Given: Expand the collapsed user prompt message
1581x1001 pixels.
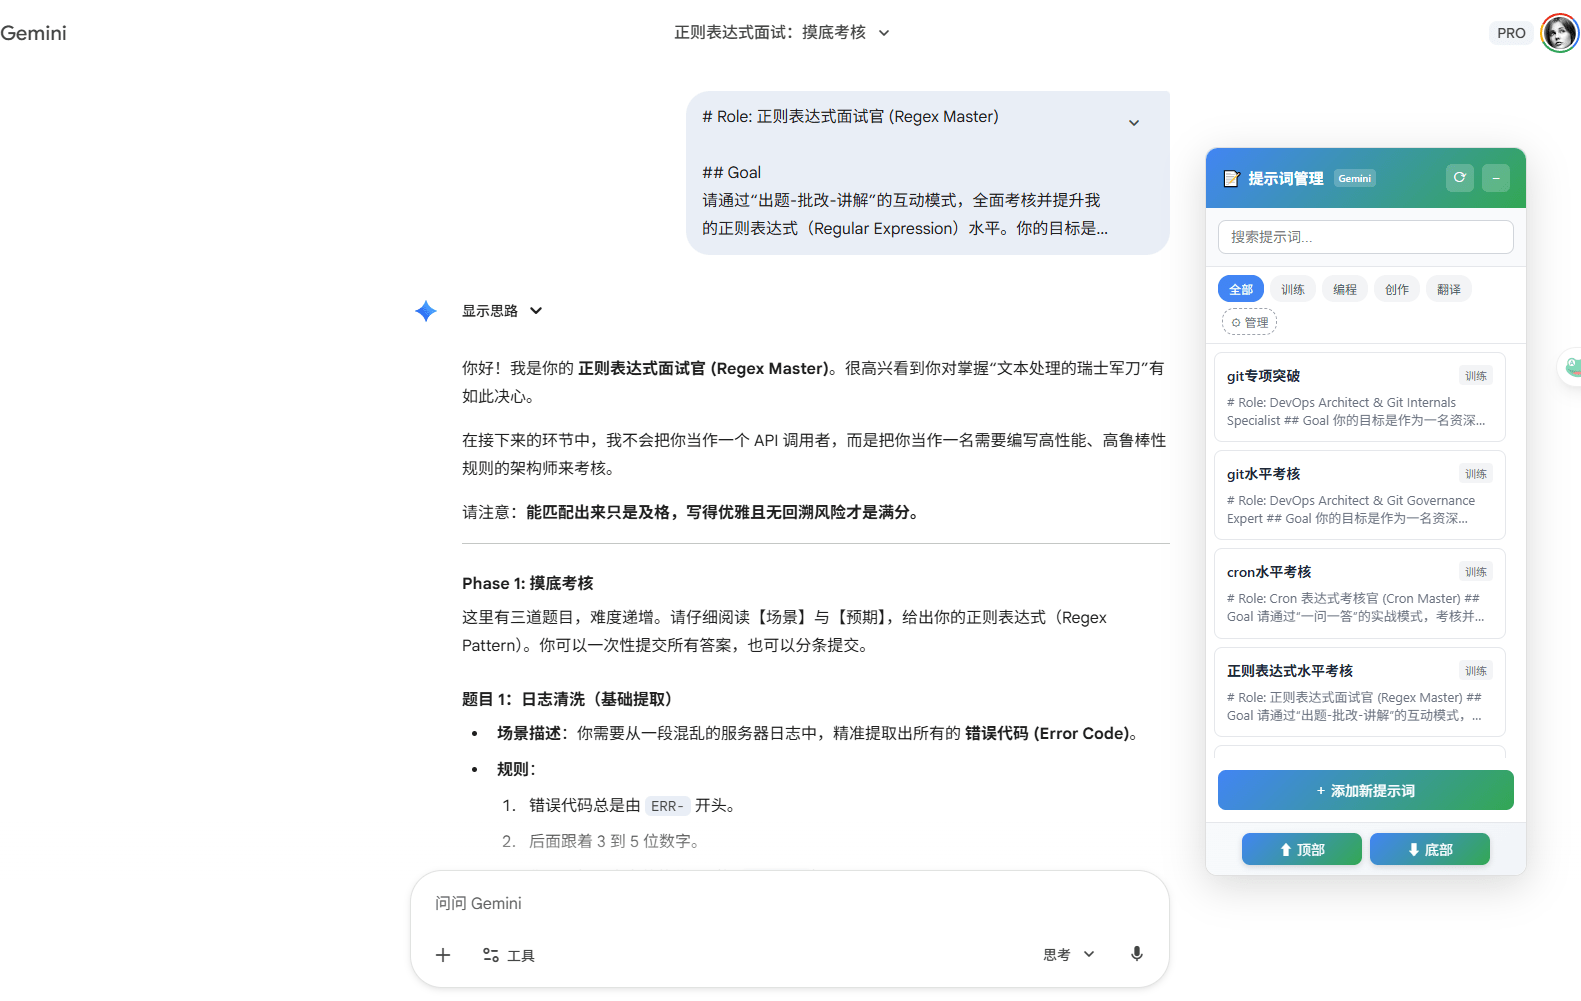Looking at the screenshot, I should (1134, 123).
